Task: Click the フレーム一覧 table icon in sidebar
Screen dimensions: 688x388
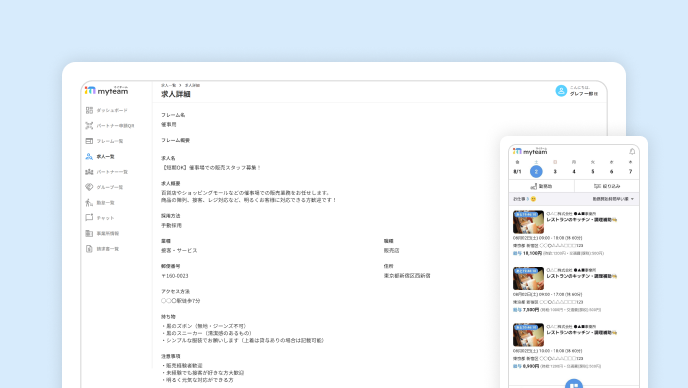Action: [89, 141]
